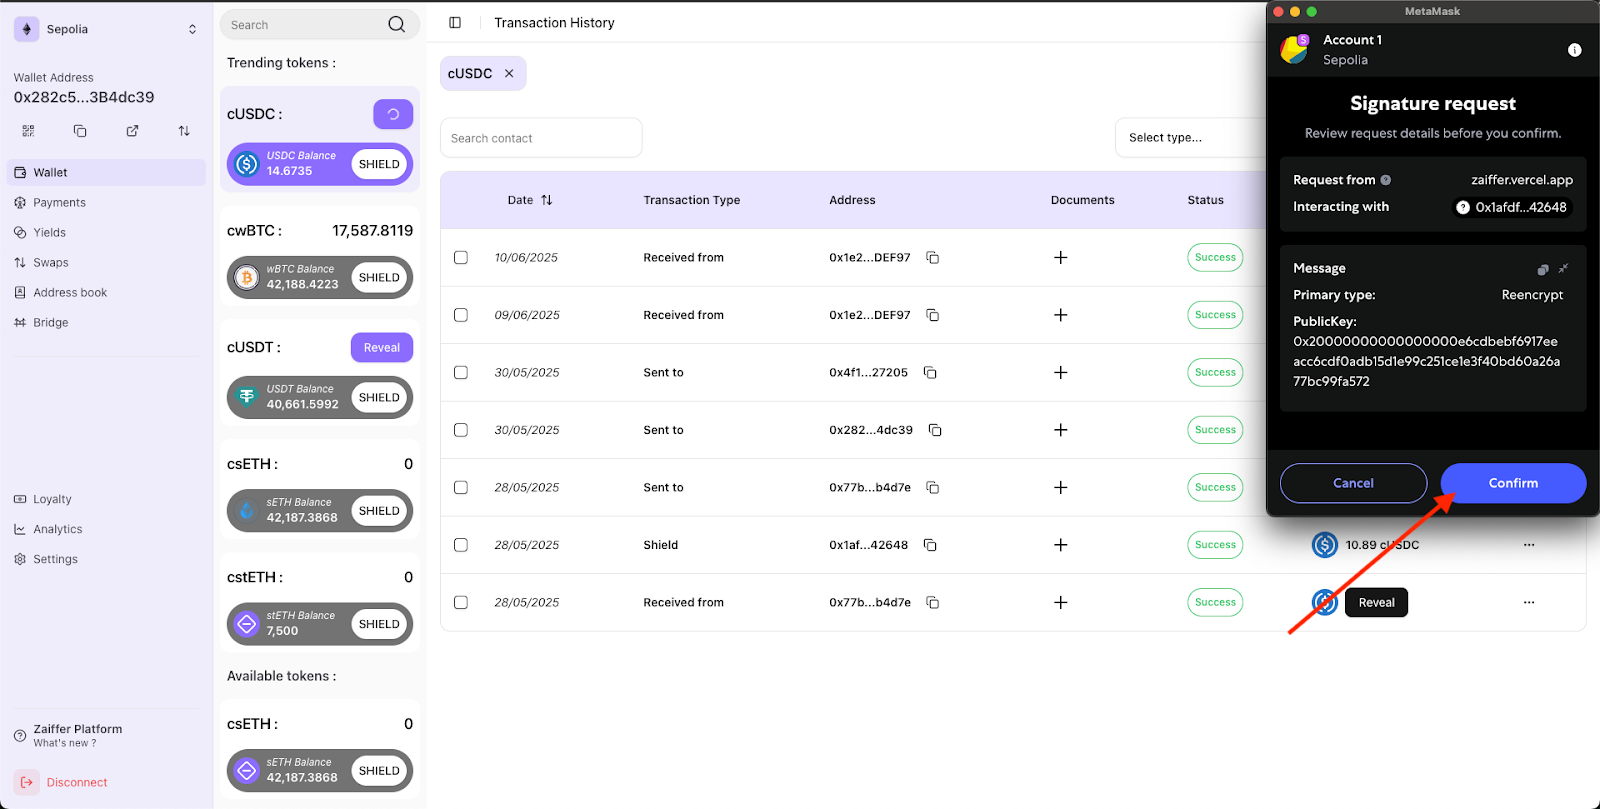This screenshot has height=809, width=1600.
Task: Cancel the MetaMask signature request
Action: 1353,483
